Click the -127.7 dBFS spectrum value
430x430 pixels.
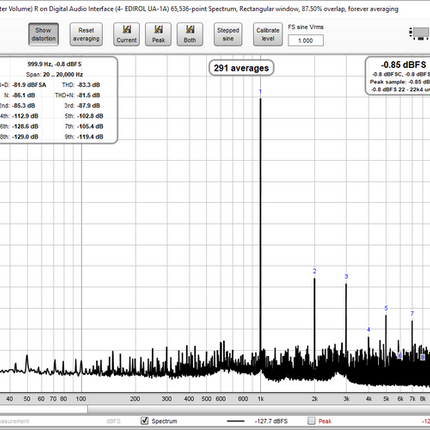pyautogui.click(x=271, y=421)
